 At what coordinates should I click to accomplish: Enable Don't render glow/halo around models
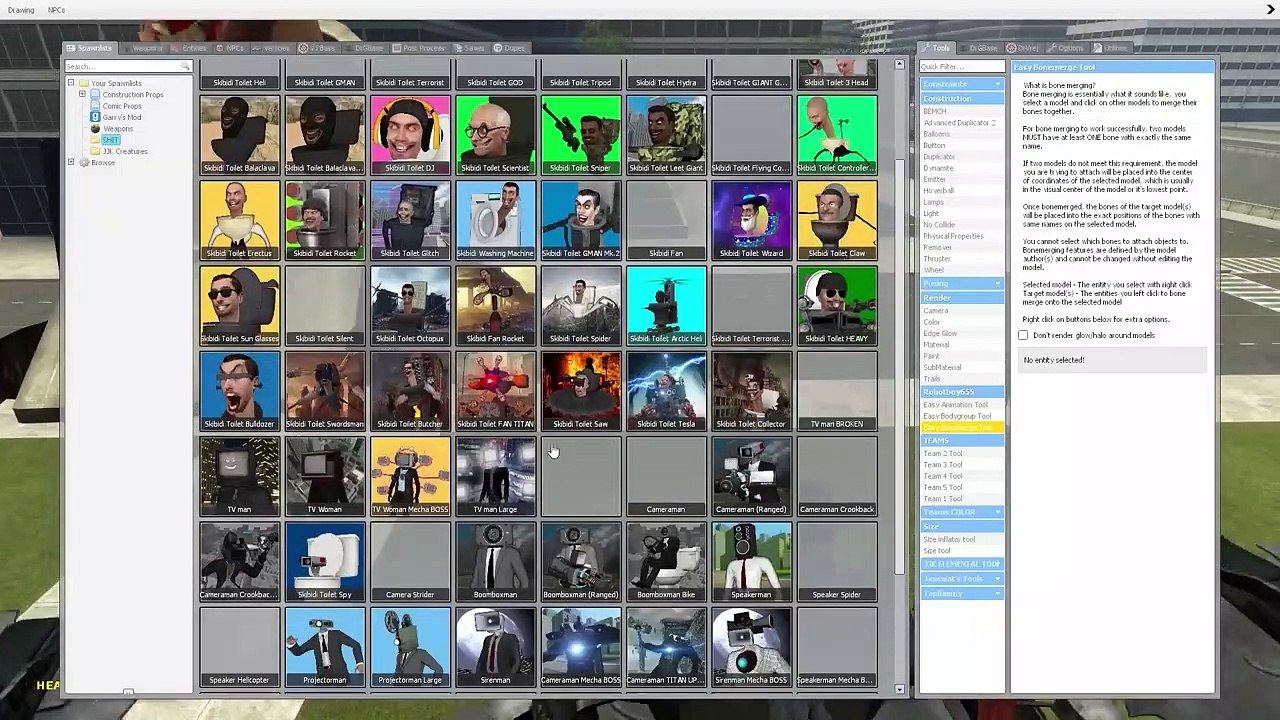[1023, 335]
